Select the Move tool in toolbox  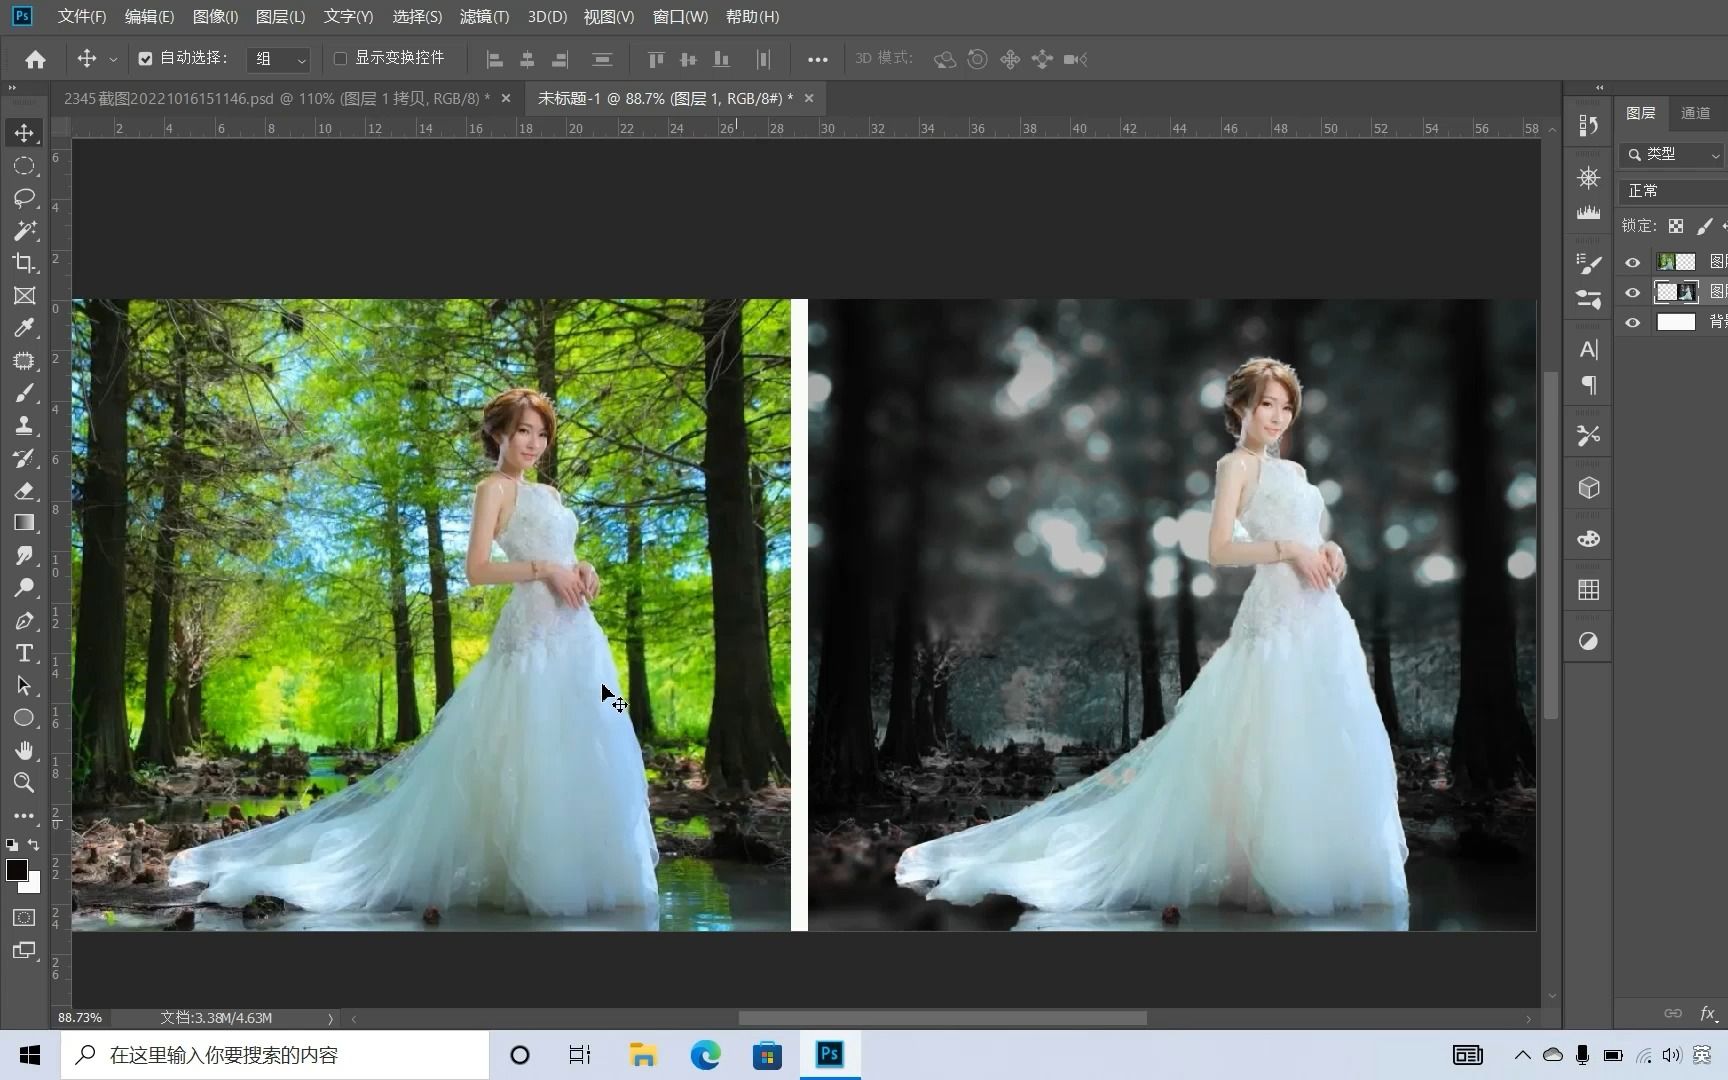[24, 133]
